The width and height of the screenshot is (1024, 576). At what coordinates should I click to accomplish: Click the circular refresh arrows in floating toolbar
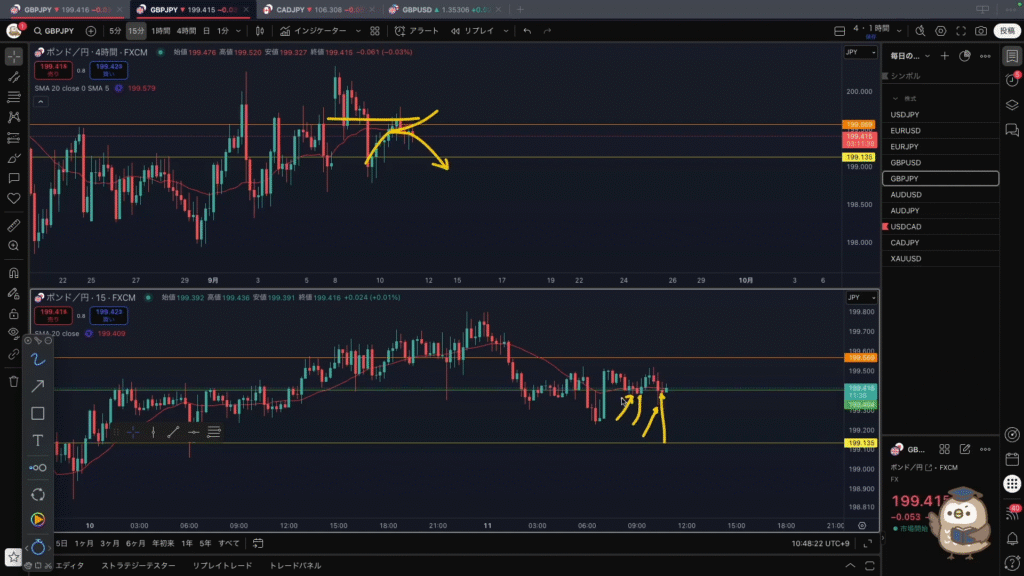click(38, 494)
